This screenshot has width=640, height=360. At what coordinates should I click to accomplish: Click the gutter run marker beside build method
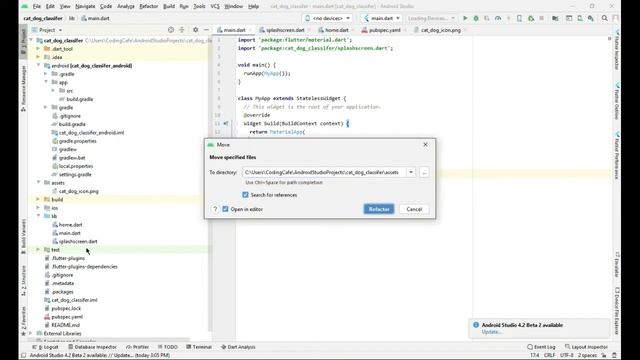point(225,123)
